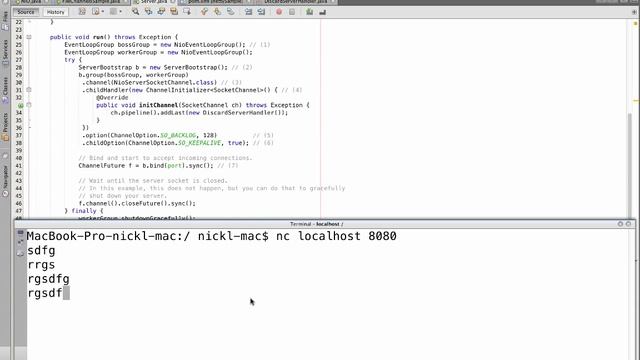Shift line left icon
The height and width of the screenshot is (360, 640).
[248, 12]
